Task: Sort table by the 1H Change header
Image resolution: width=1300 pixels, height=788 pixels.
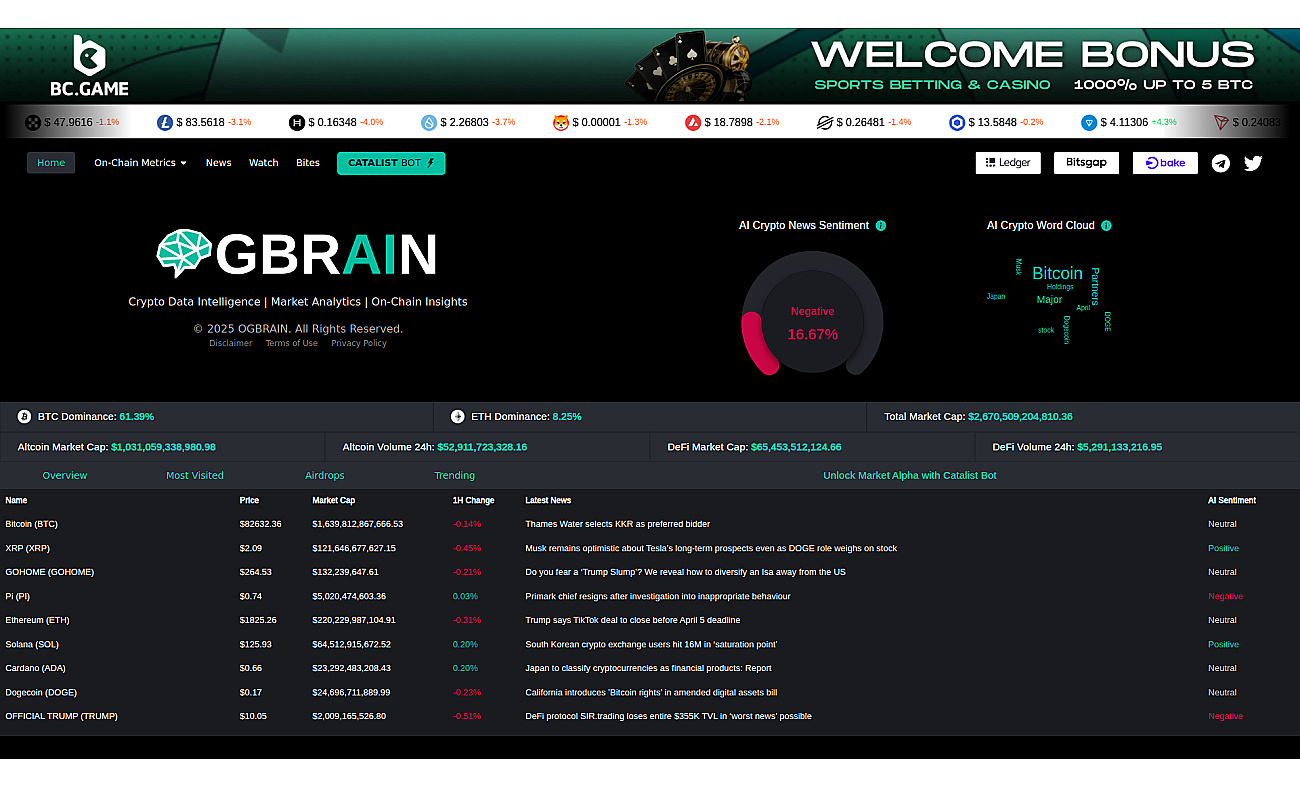Action: [x=474, y=500]
